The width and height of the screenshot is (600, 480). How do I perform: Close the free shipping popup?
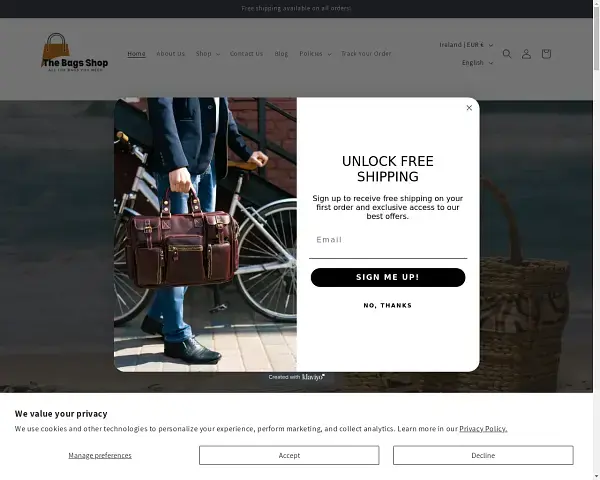tap(469, 108)
